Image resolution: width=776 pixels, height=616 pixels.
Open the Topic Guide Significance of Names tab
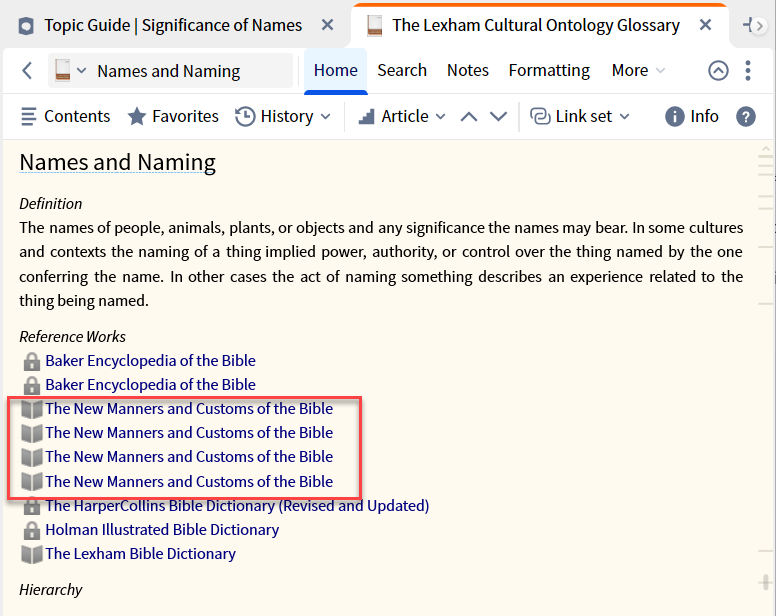173,25
